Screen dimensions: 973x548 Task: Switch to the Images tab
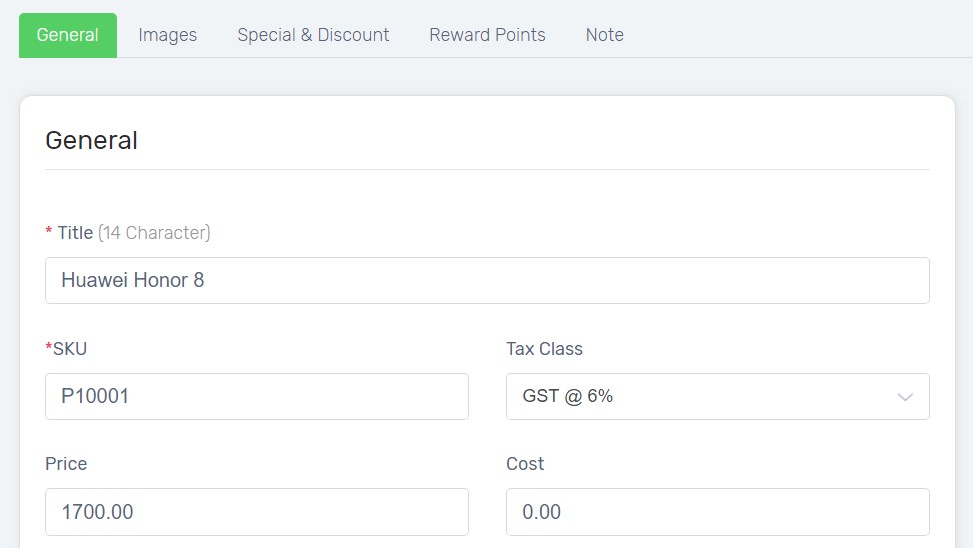click(x=168, y=35)
